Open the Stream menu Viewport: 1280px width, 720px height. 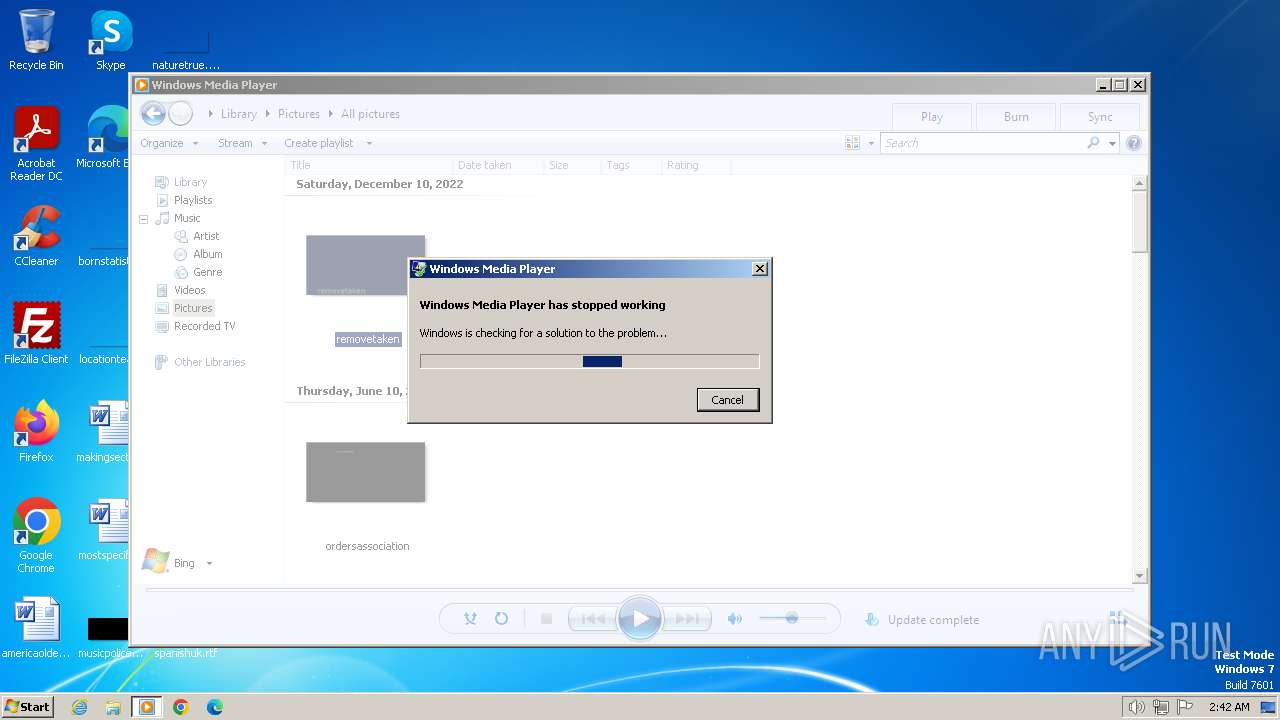click(x=243, y=143)
